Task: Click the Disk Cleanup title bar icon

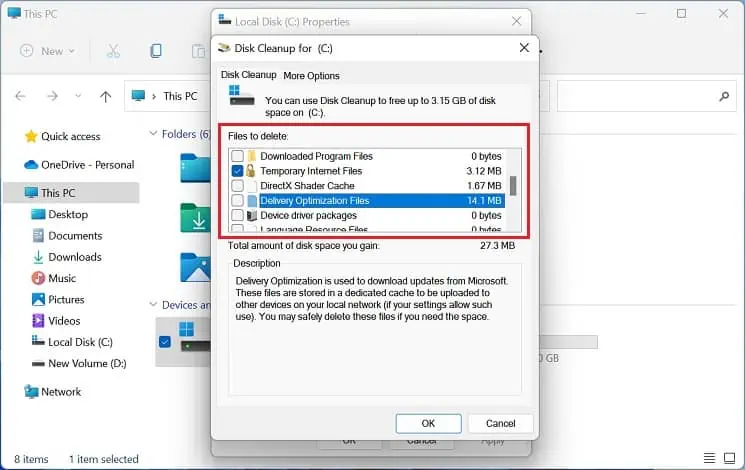Action: pyautogui.click(x=224, y=48)
